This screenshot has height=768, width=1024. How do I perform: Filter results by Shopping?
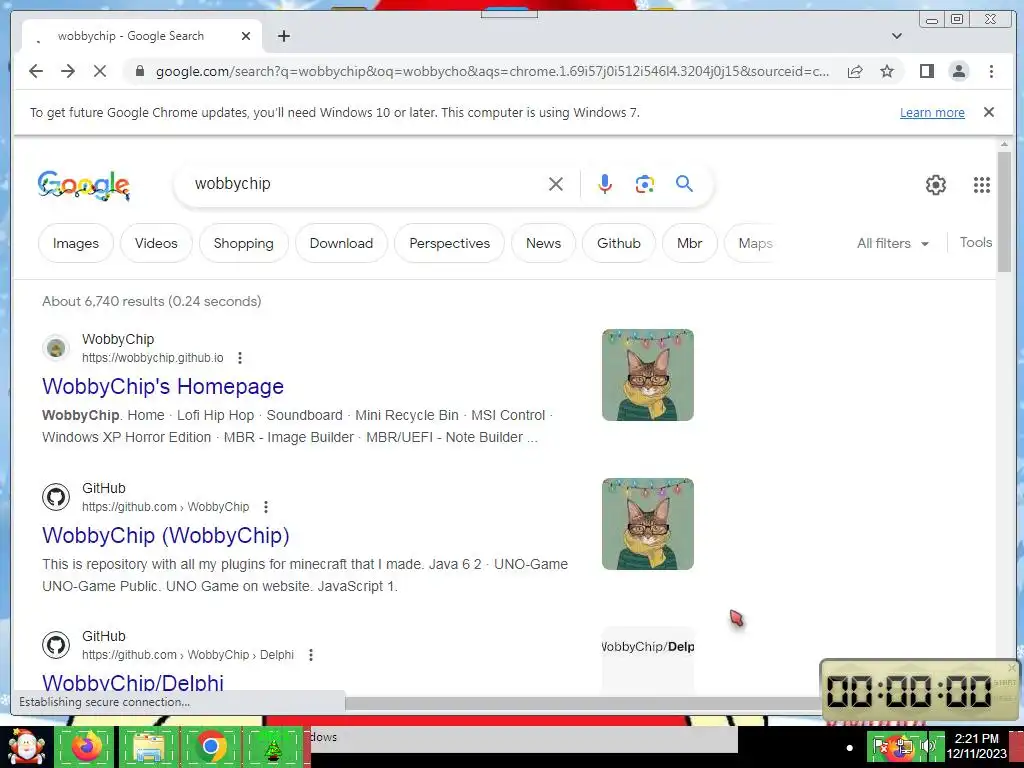(244, 243)
